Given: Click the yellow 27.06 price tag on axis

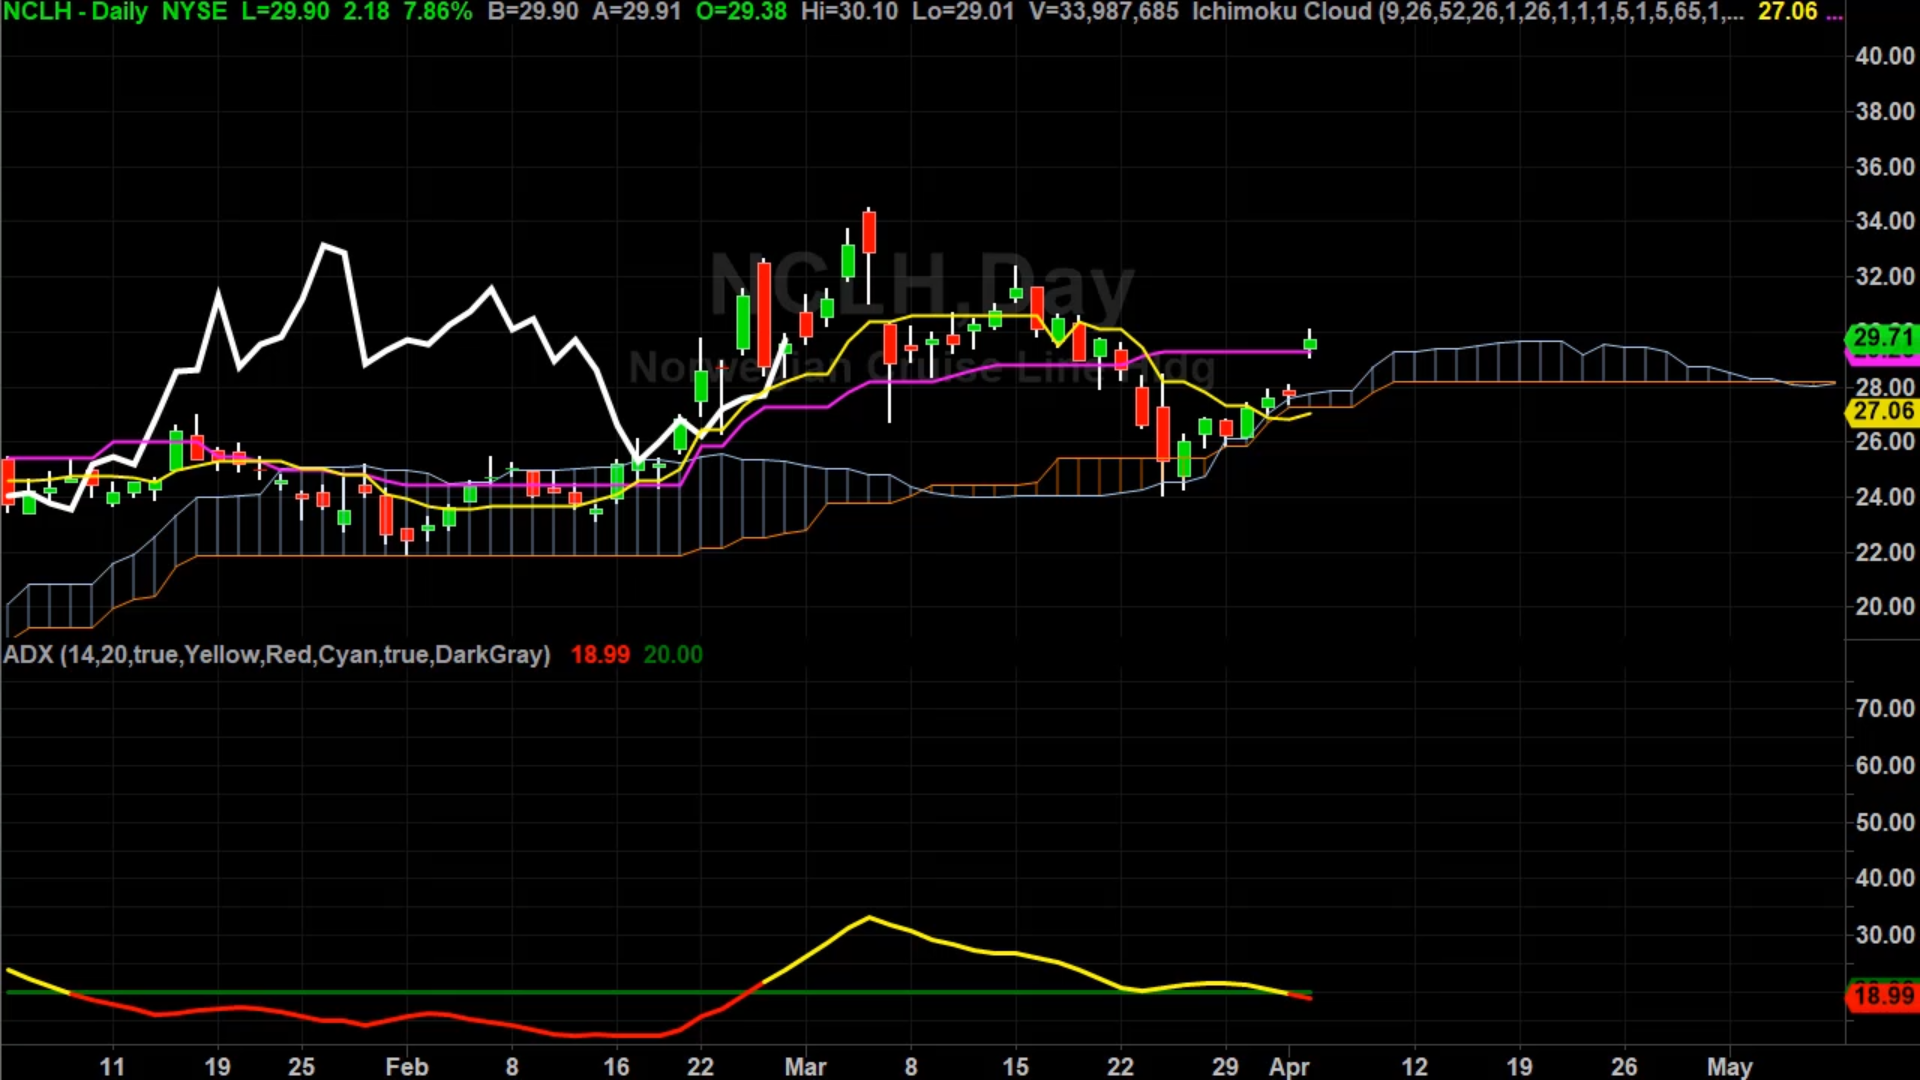Looking at the screenshot, I should pos(1882,411).
